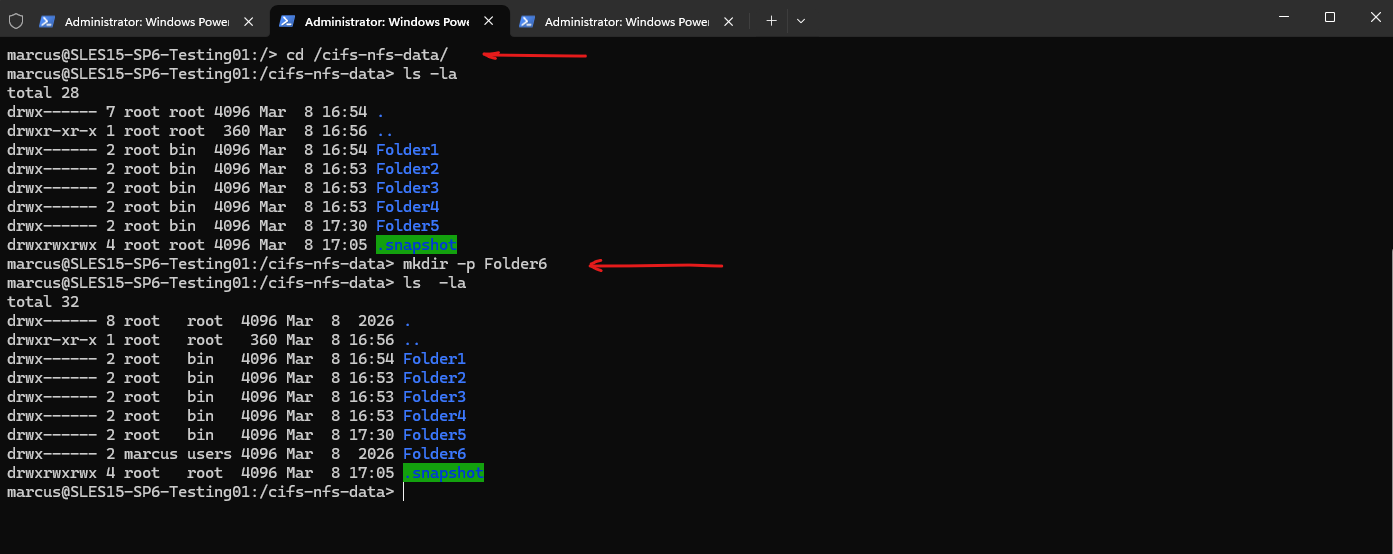The image size is (1393, 554).
Task: Click the 'total 28' line
Action: 43,93
